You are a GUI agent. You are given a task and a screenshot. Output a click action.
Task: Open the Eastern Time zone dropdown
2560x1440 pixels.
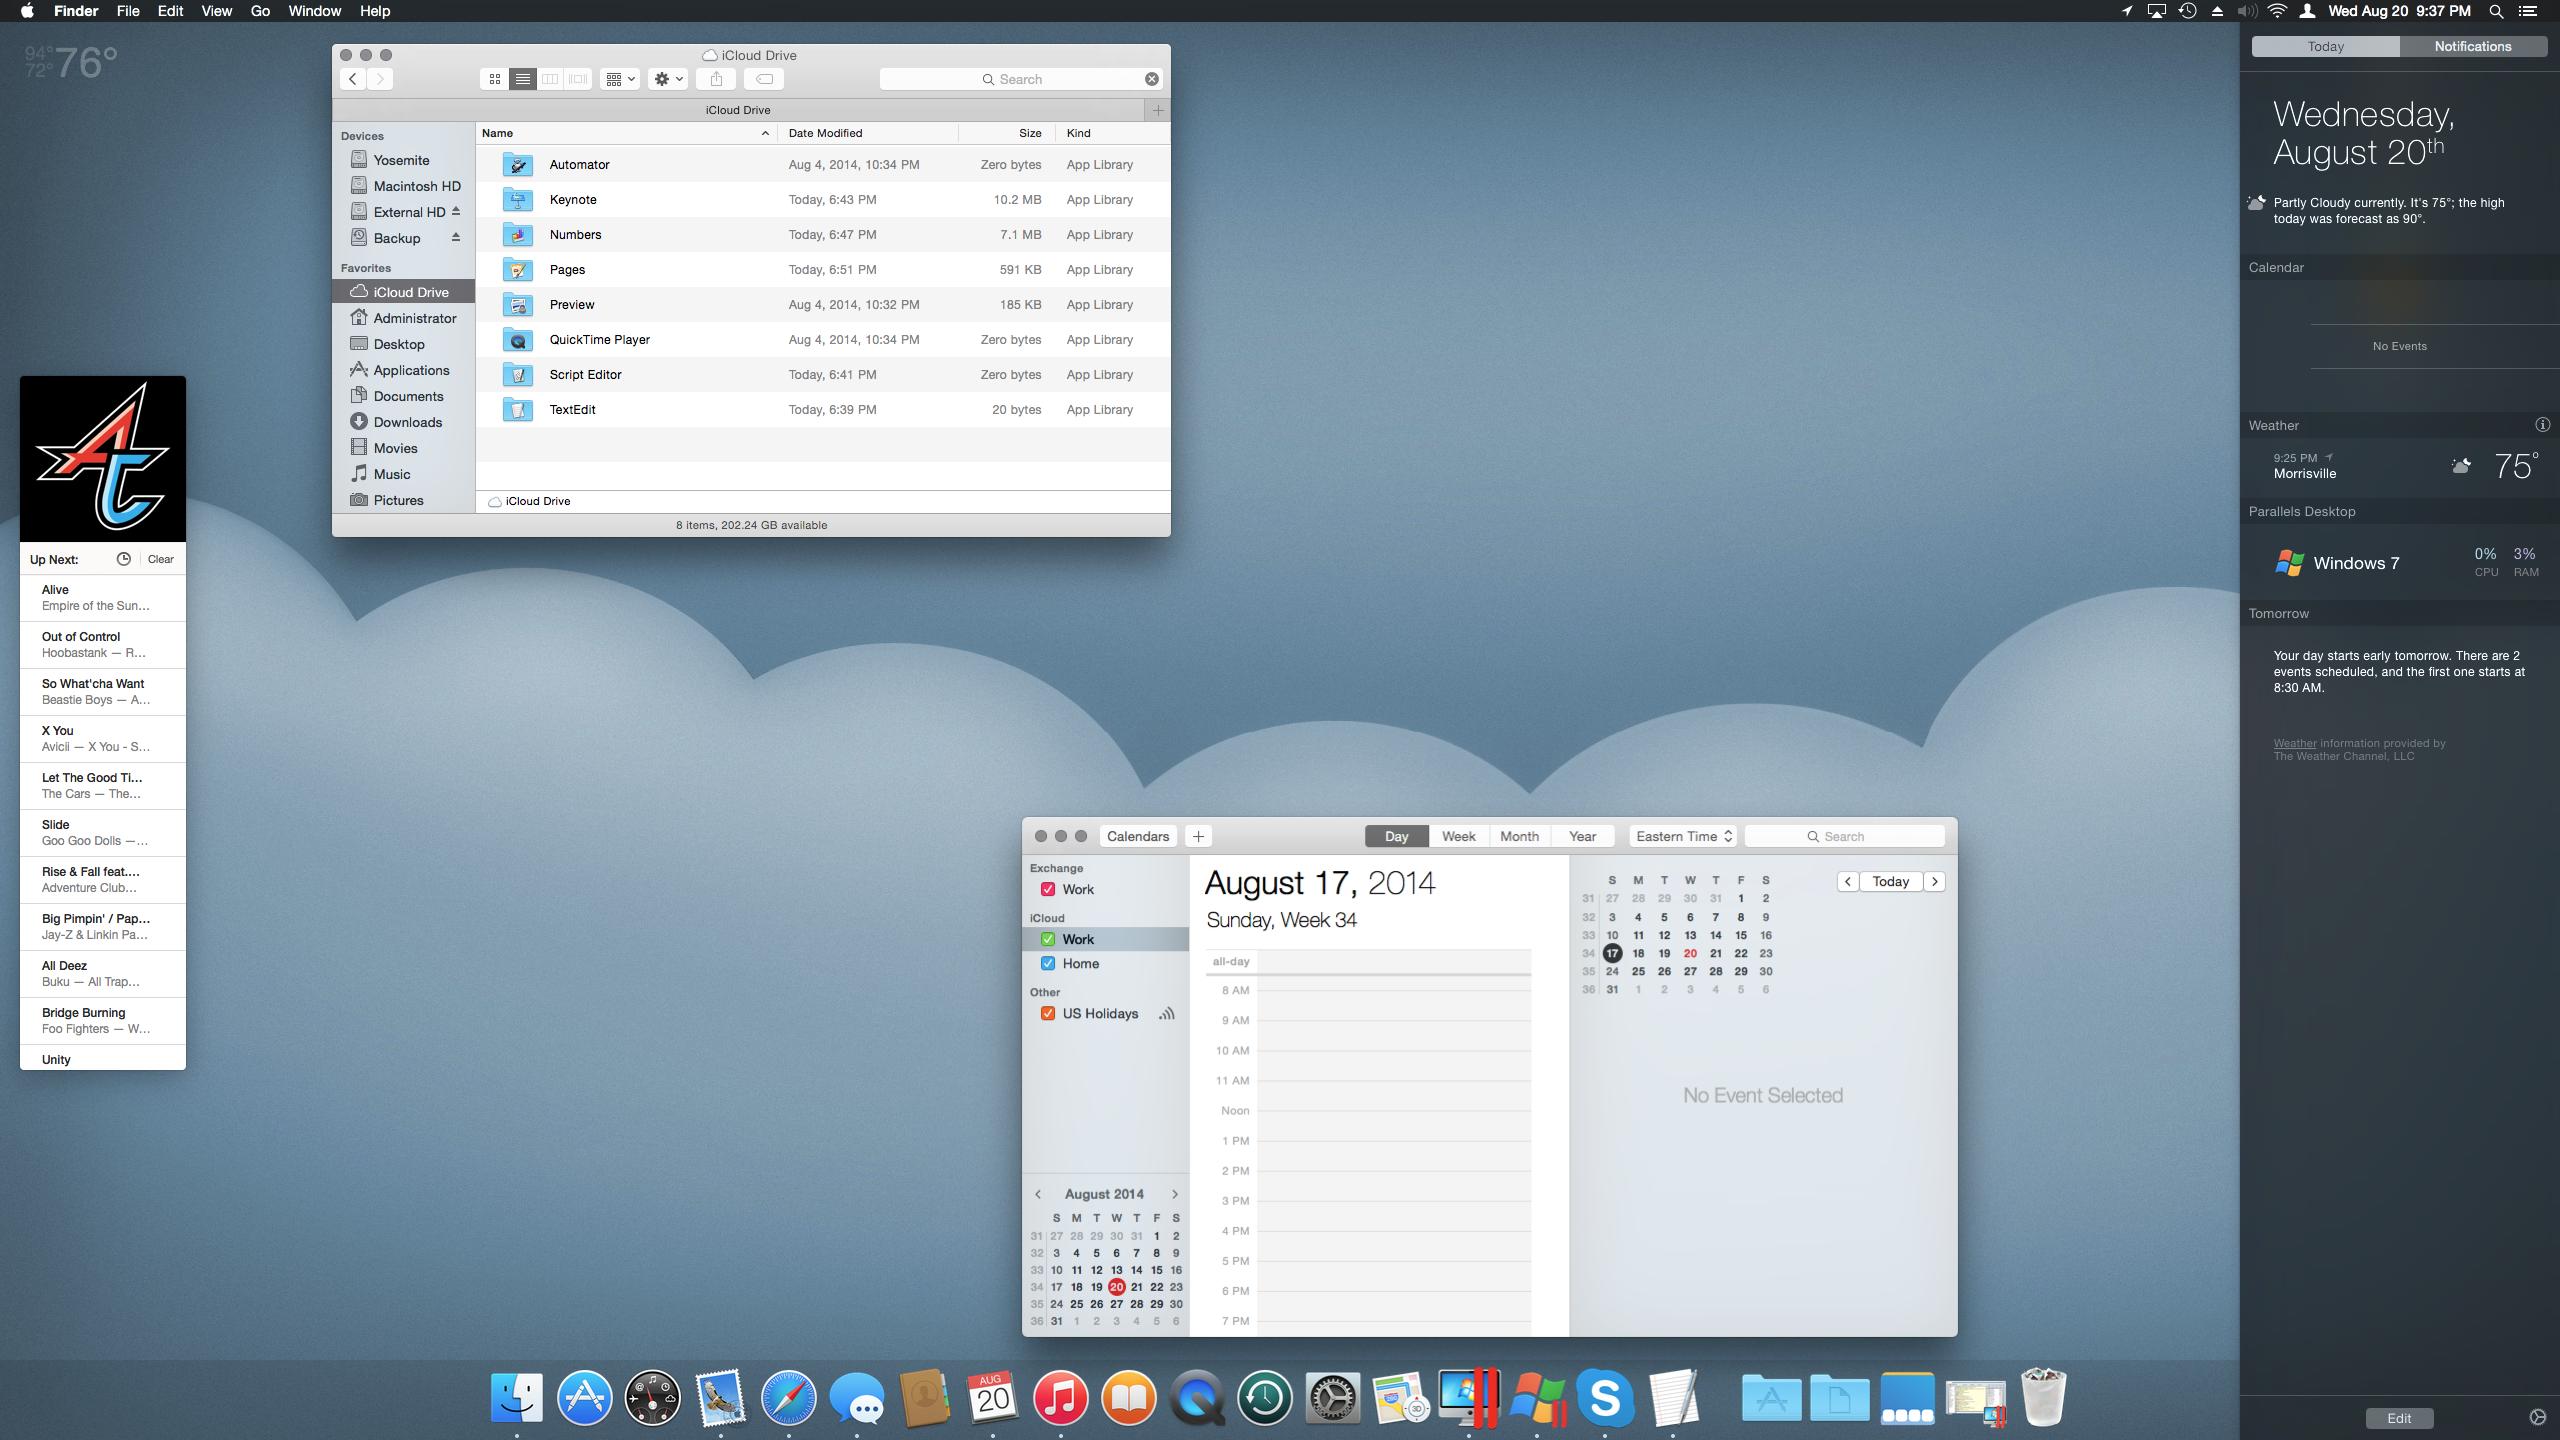(1684, 836)
